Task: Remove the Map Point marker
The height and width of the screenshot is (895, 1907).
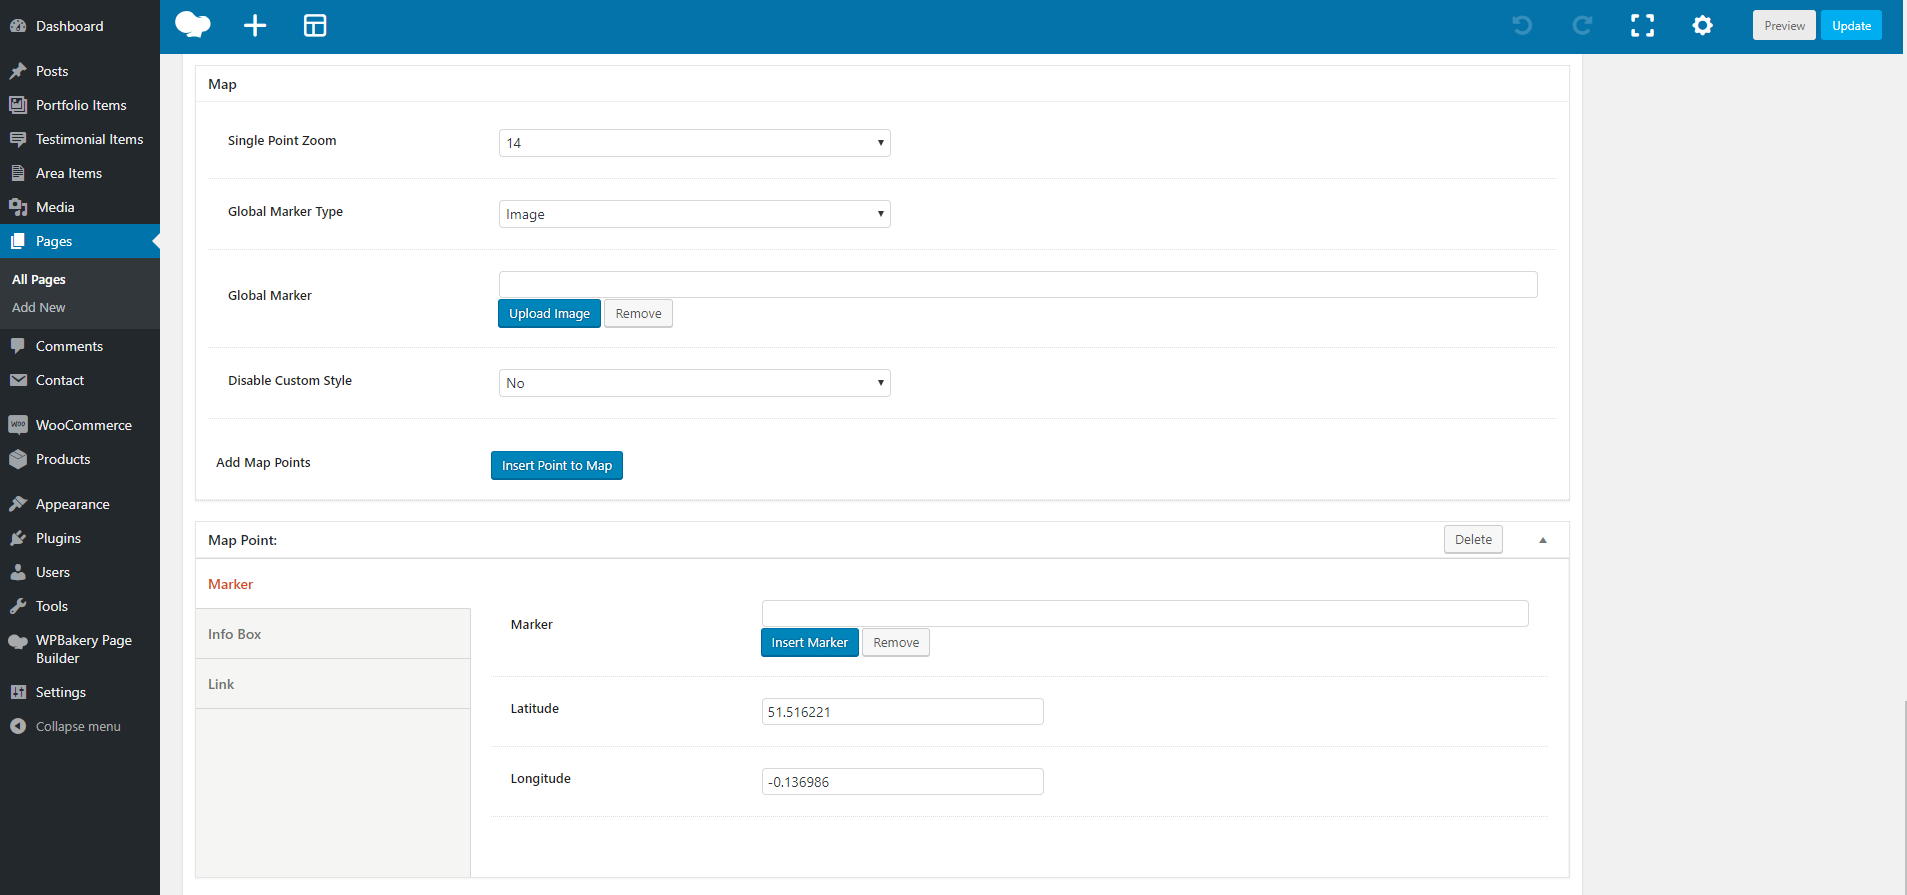Action: tap(896, 643)
